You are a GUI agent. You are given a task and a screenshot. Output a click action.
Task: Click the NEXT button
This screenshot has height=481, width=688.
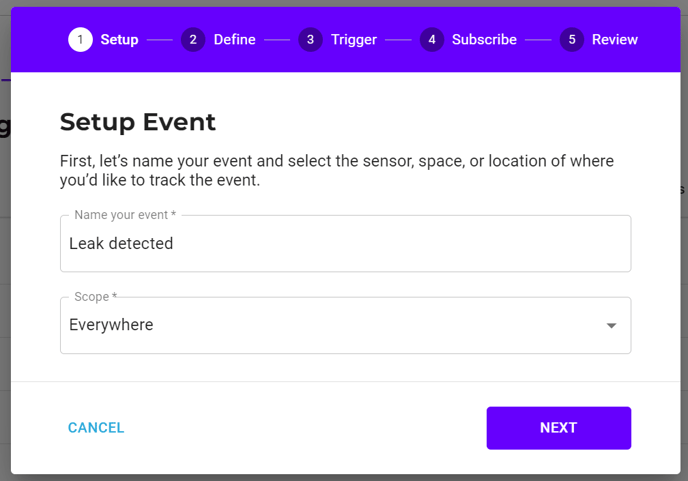[559, 428]
